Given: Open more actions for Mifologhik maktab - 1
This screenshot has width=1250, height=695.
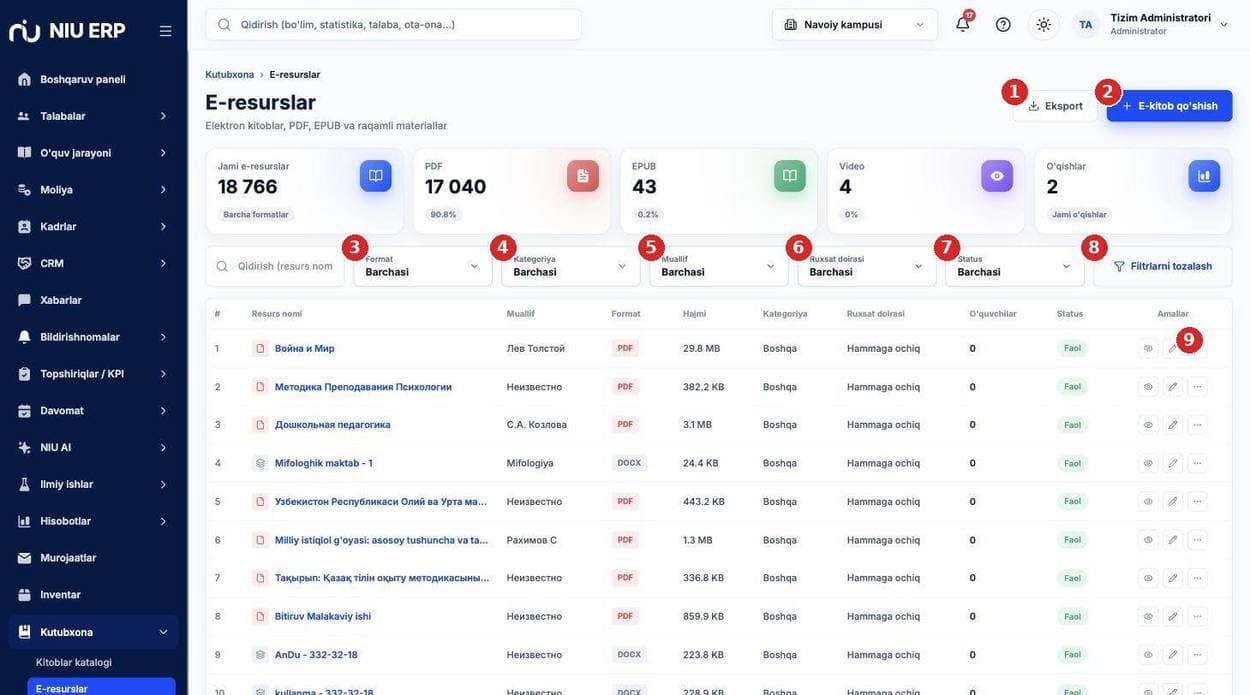Looking at the screenshot, I should click(1197, 463).
